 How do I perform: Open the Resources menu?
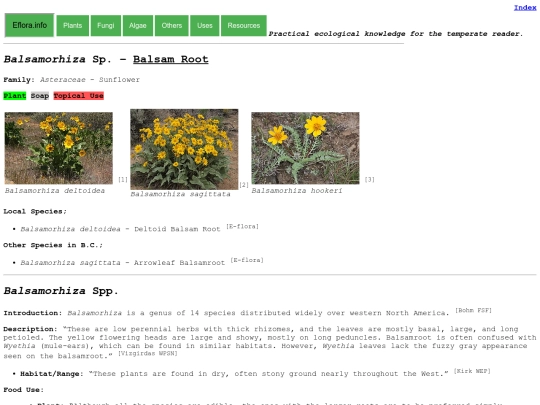coord(244,25)
